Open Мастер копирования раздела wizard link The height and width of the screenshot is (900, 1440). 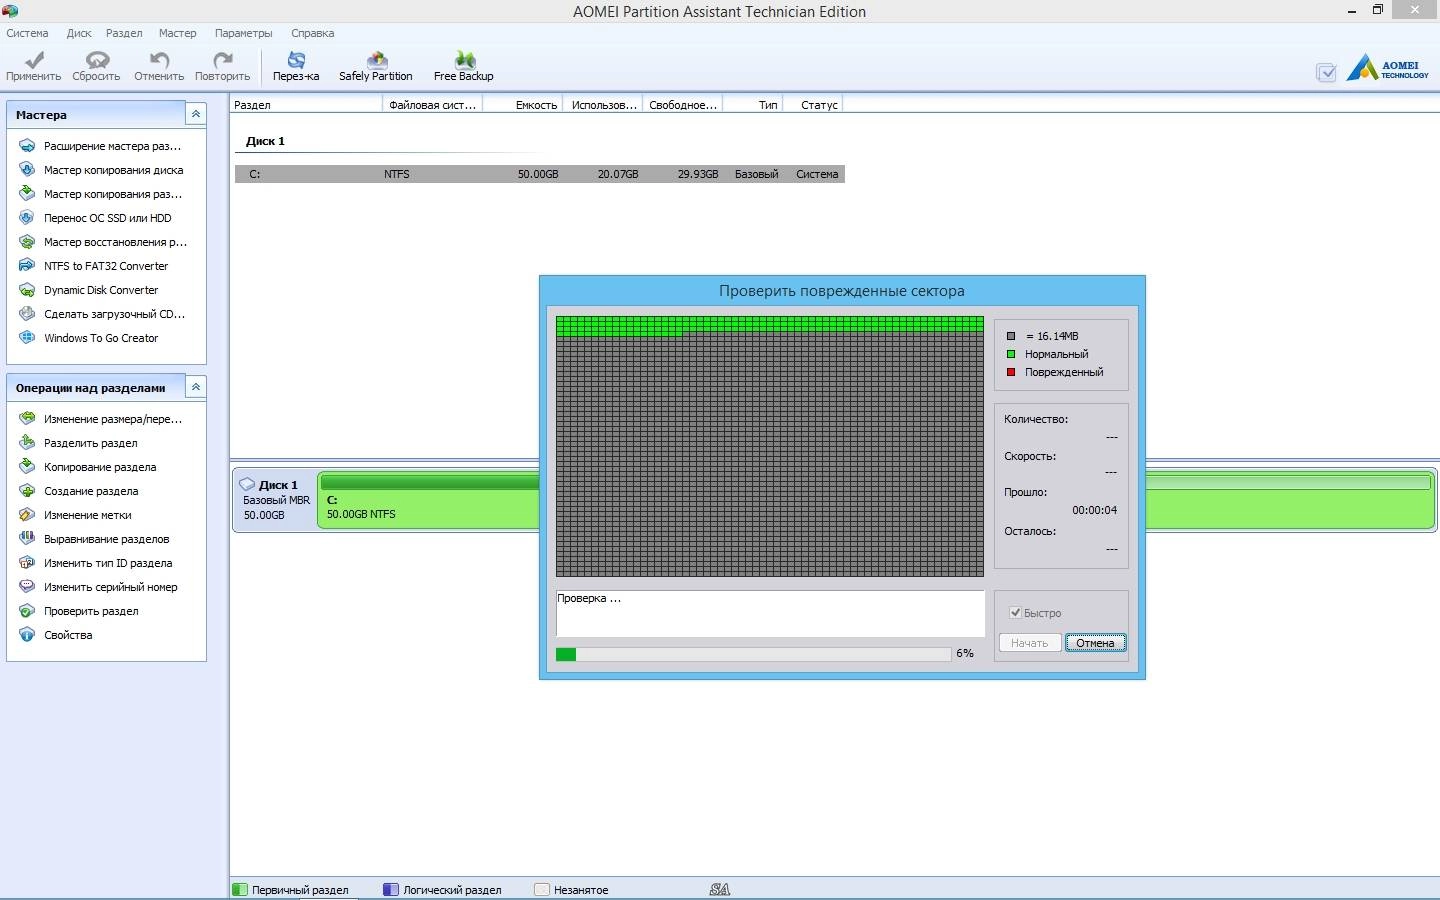tap(113, 194)
